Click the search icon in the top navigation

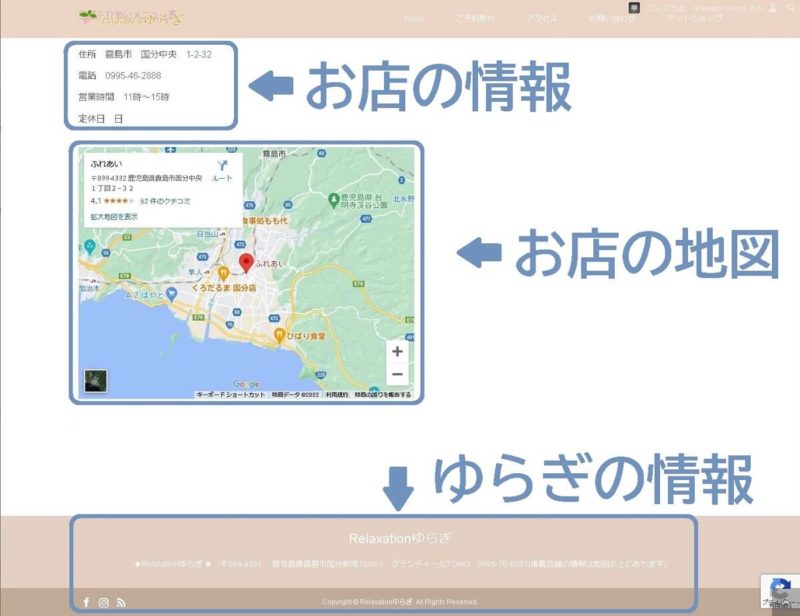pos(790,8)
